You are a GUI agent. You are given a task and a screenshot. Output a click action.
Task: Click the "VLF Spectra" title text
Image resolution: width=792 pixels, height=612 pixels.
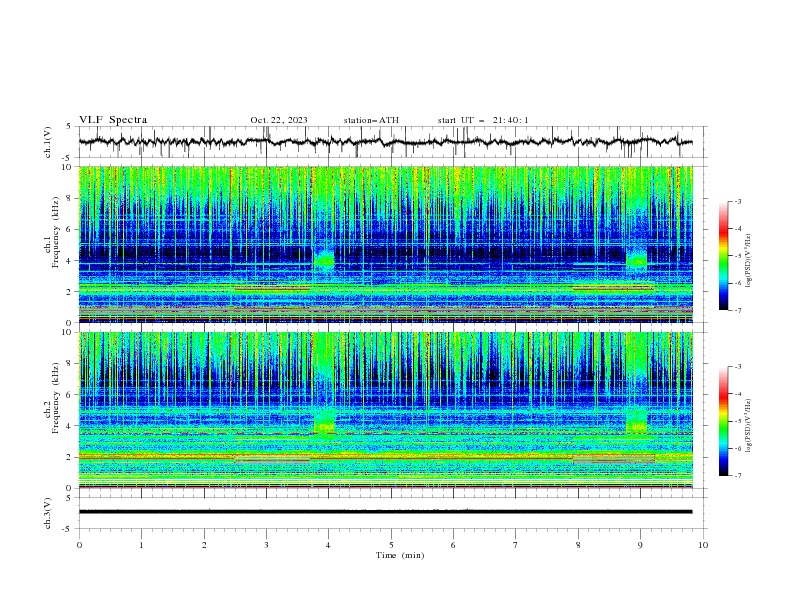click(113, 120)
